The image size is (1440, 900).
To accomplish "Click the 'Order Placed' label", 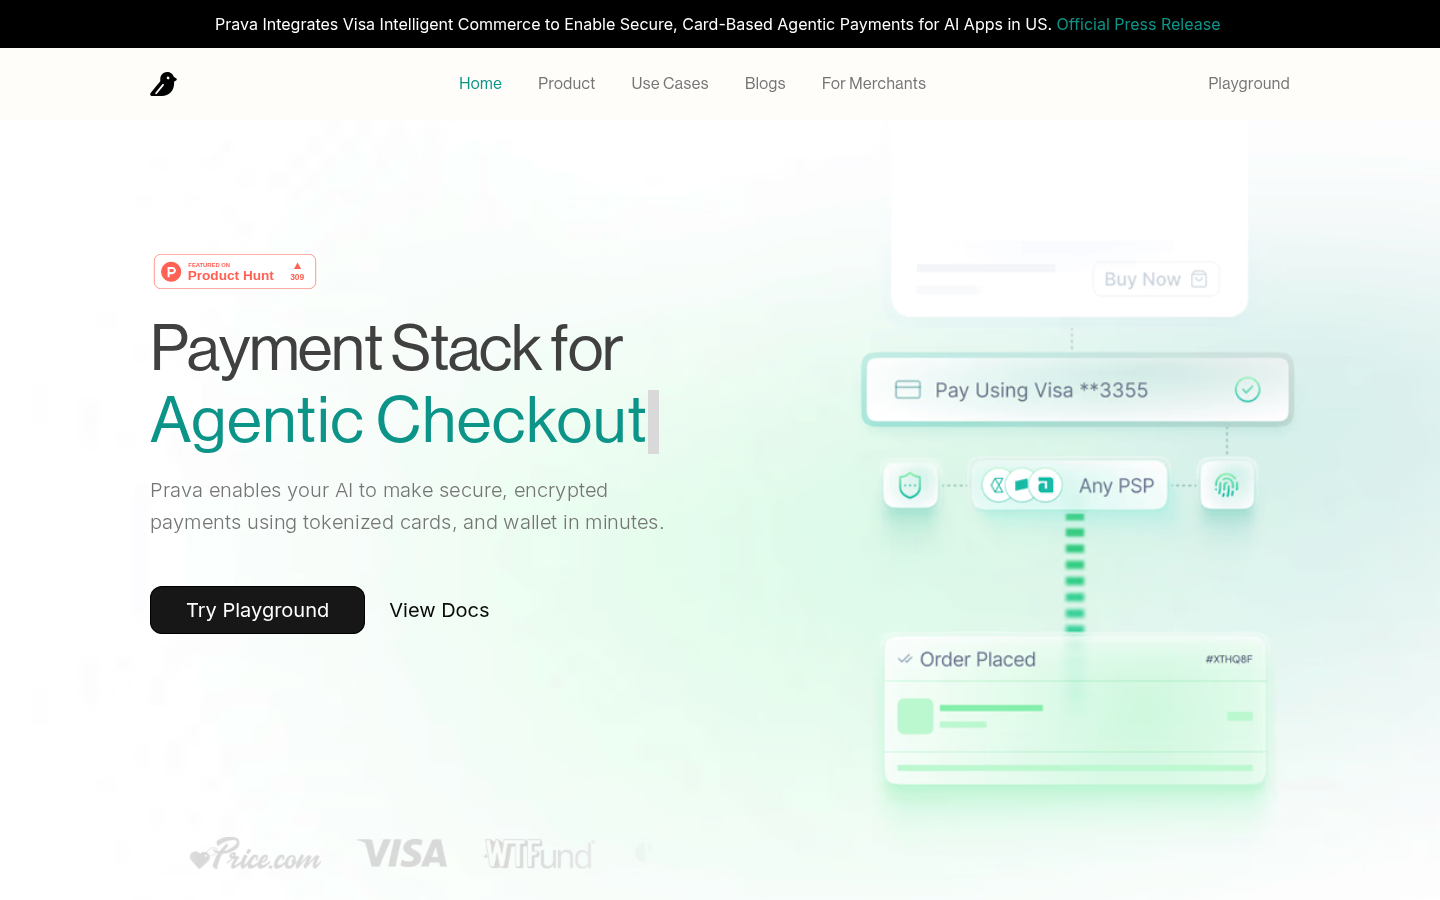I will 977,659.
